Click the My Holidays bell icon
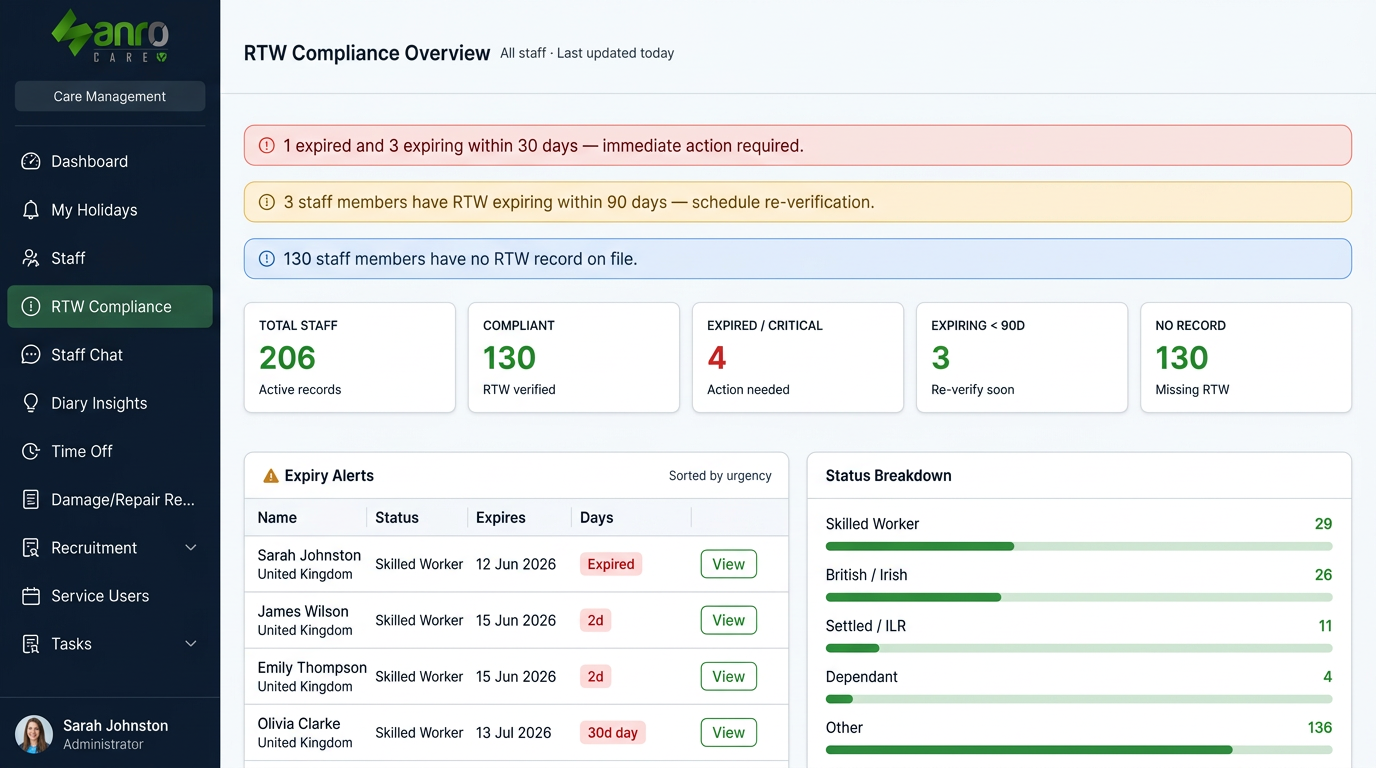This screenshot has height=768, width=1376. [31, 210]
